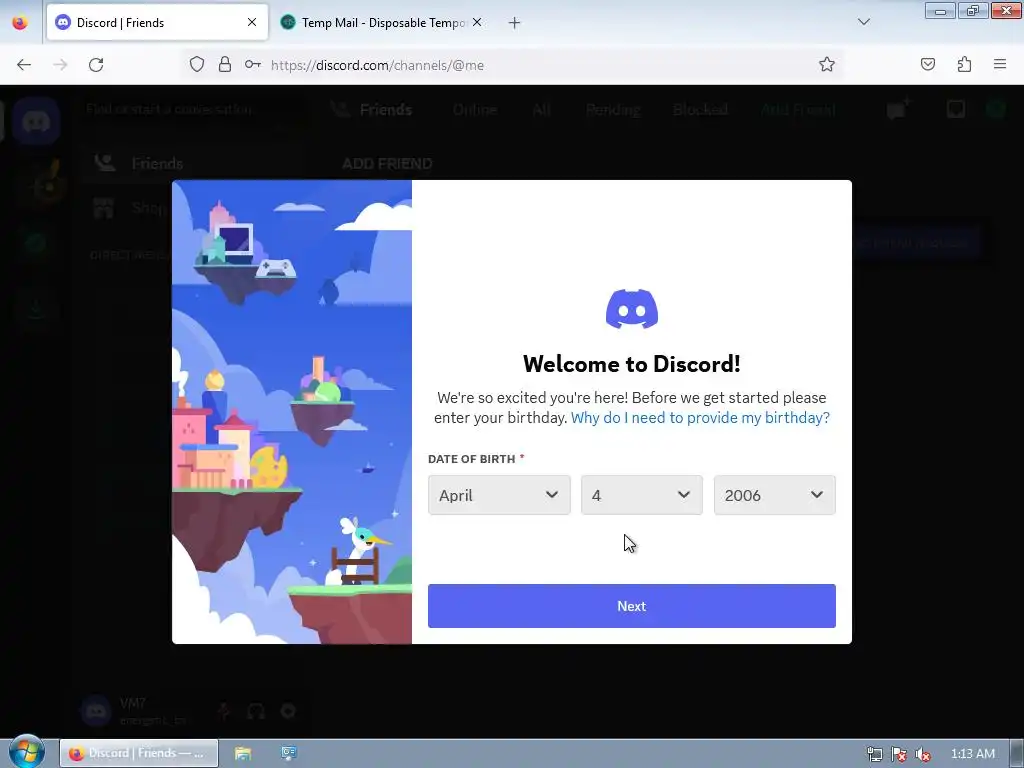1024x768 pixels.
Task: Open the Day dropdown showing 4
Action: pyautogui.click(x=641, y=495)
